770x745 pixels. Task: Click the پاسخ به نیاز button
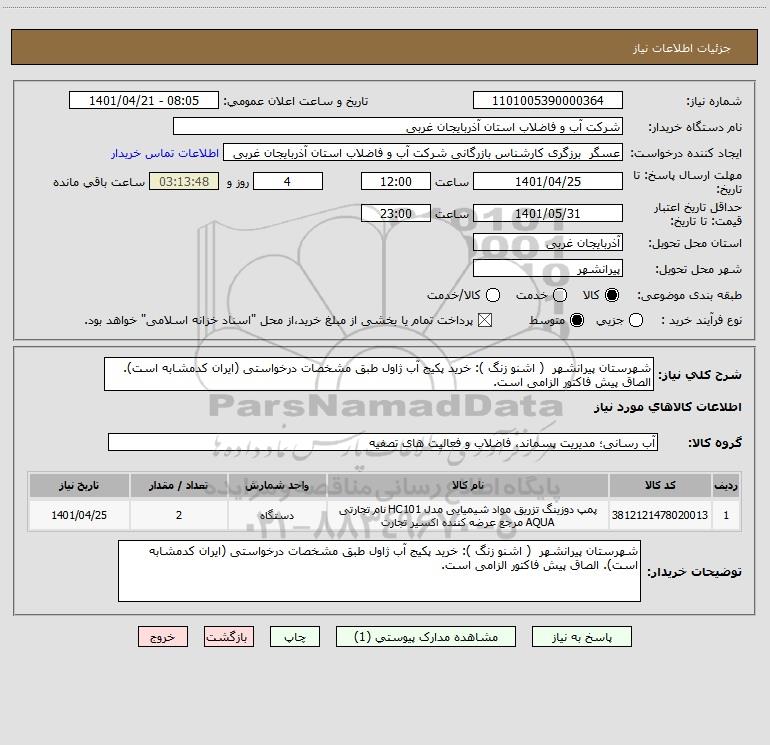(582, 636)
